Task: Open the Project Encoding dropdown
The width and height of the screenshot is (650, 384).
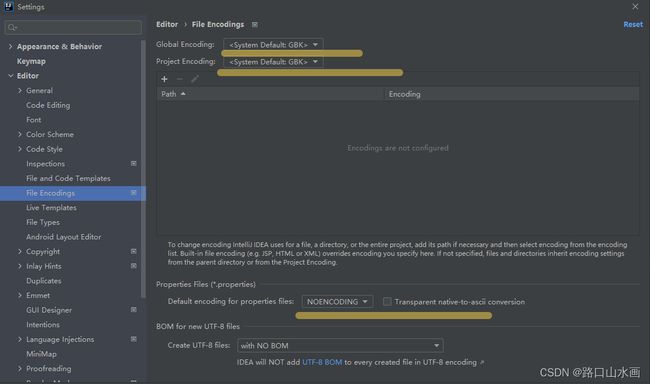Action: 273,62
